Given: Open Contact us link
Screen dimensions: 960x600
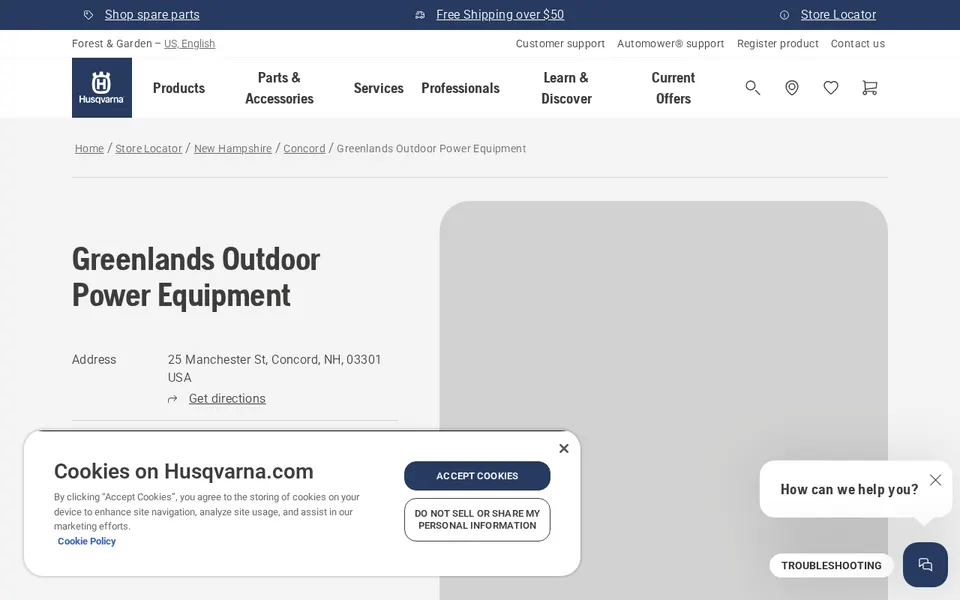Looking at the screenshot, I should point(858,43).
